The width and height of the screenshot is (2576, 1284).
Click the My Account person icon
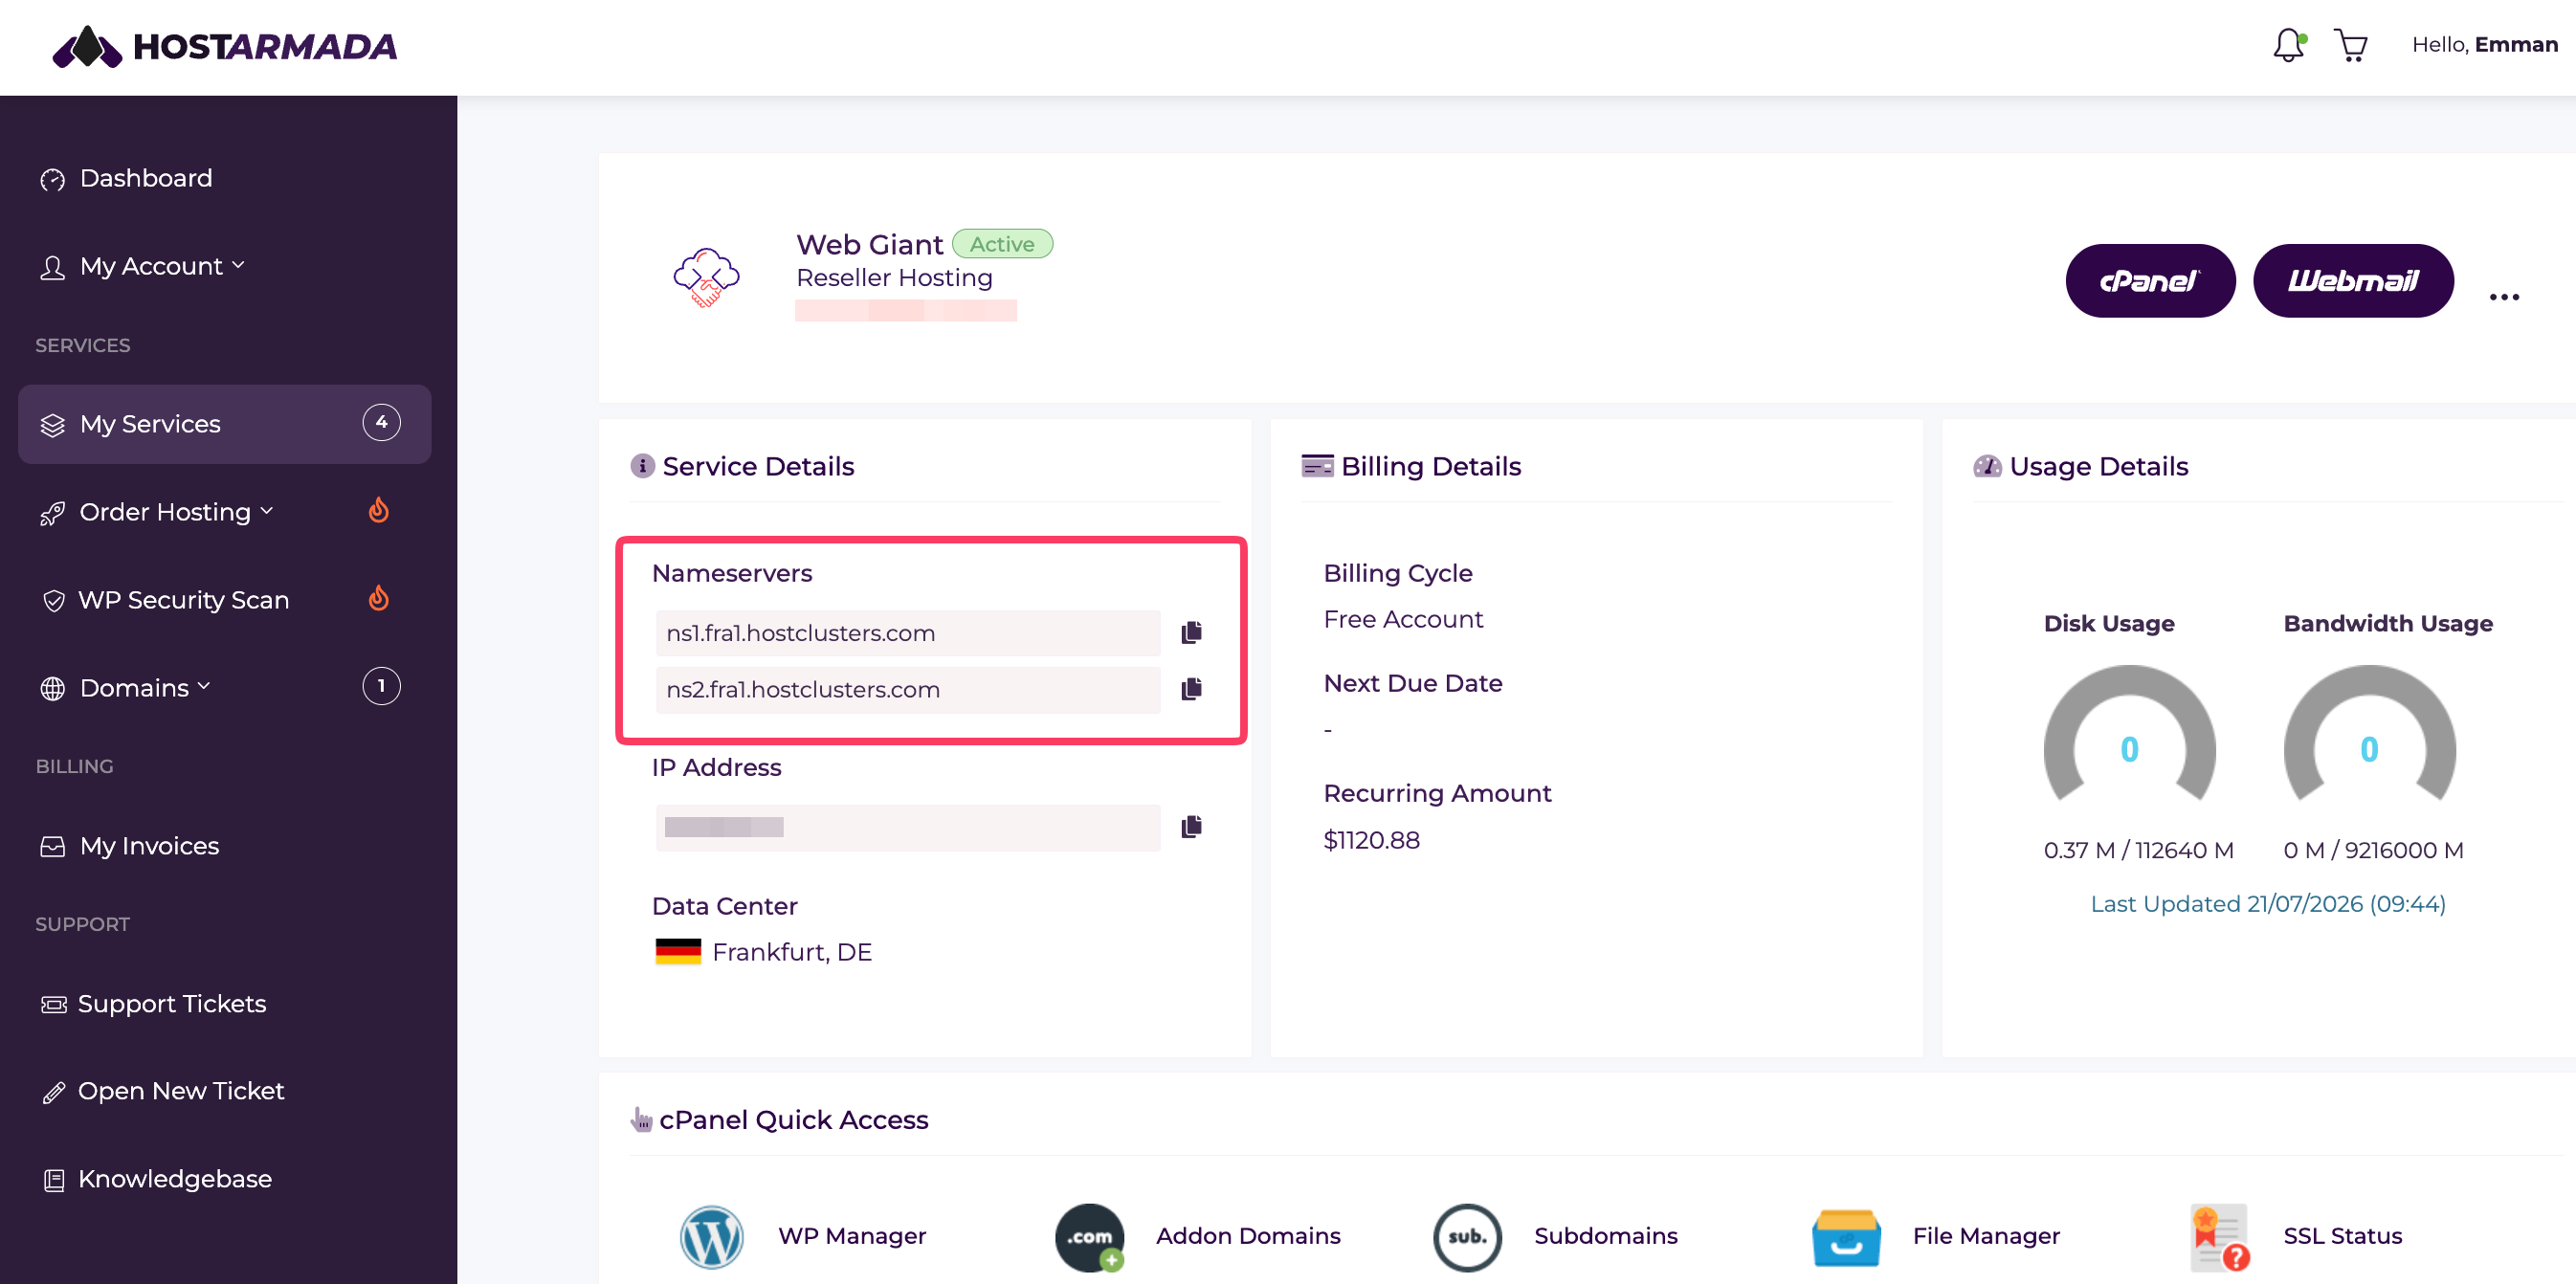click(53, 267)
